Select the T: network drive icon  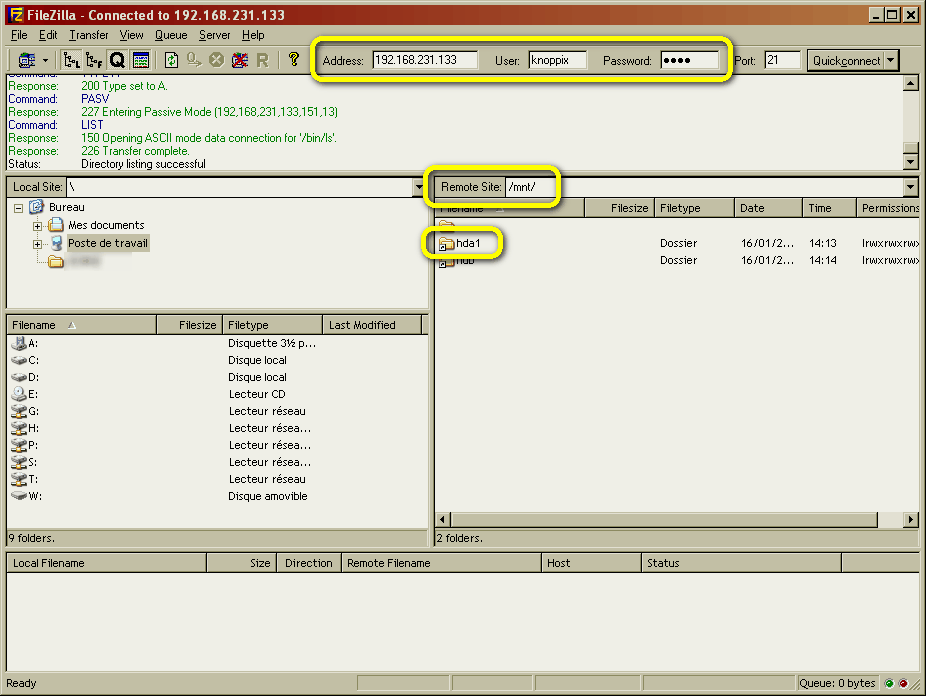click(19, 479)
